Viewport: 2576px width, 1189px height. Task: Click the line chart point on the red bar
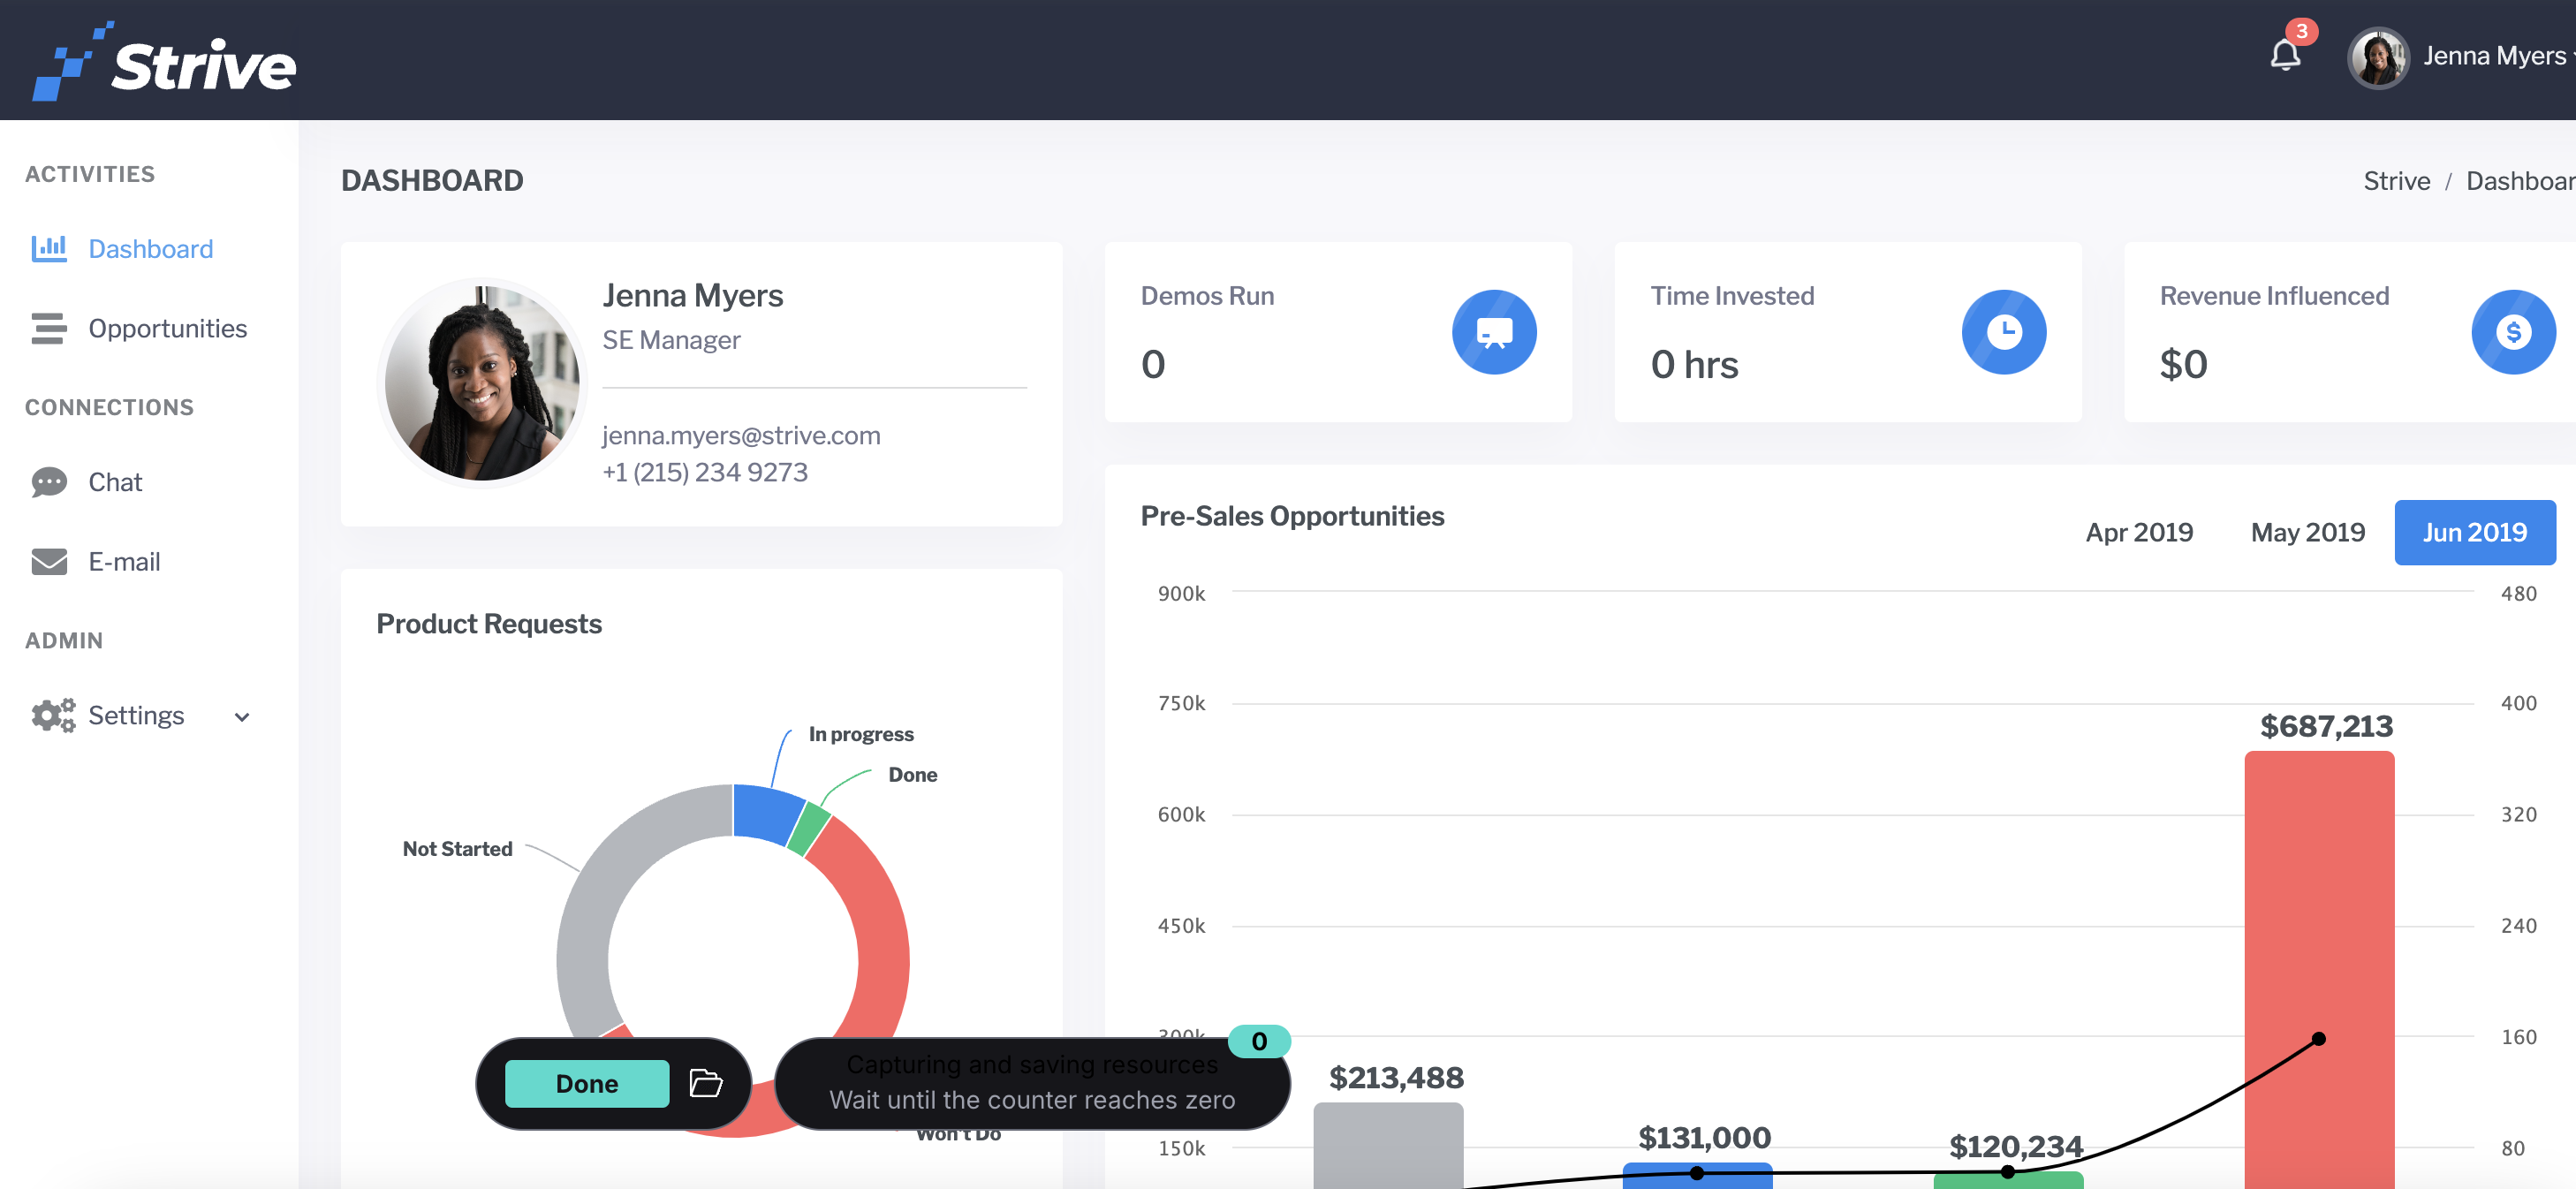click(2319, 1039)
